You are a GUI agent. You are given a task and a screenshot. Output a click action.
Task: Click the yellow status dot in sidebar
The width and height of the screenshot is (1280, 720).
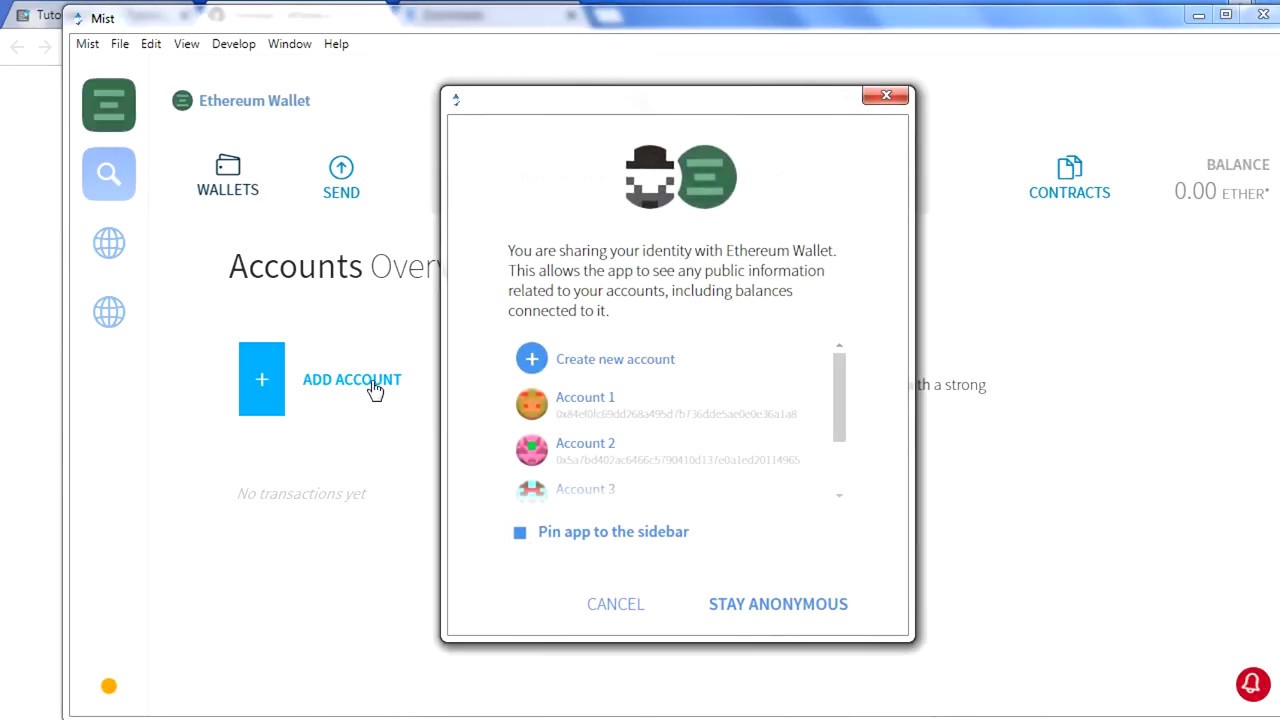109,686
